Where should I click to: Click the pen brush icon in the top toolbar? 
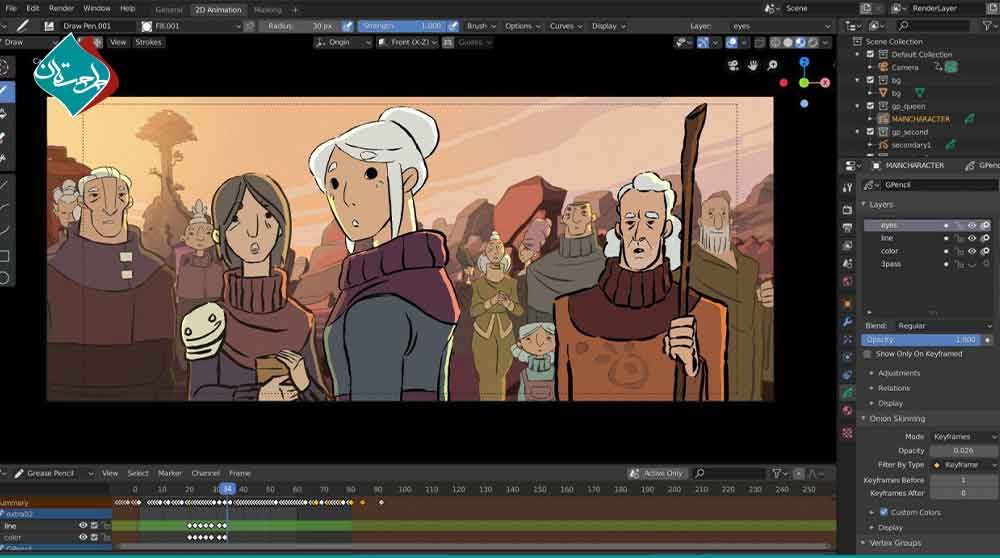22,26
